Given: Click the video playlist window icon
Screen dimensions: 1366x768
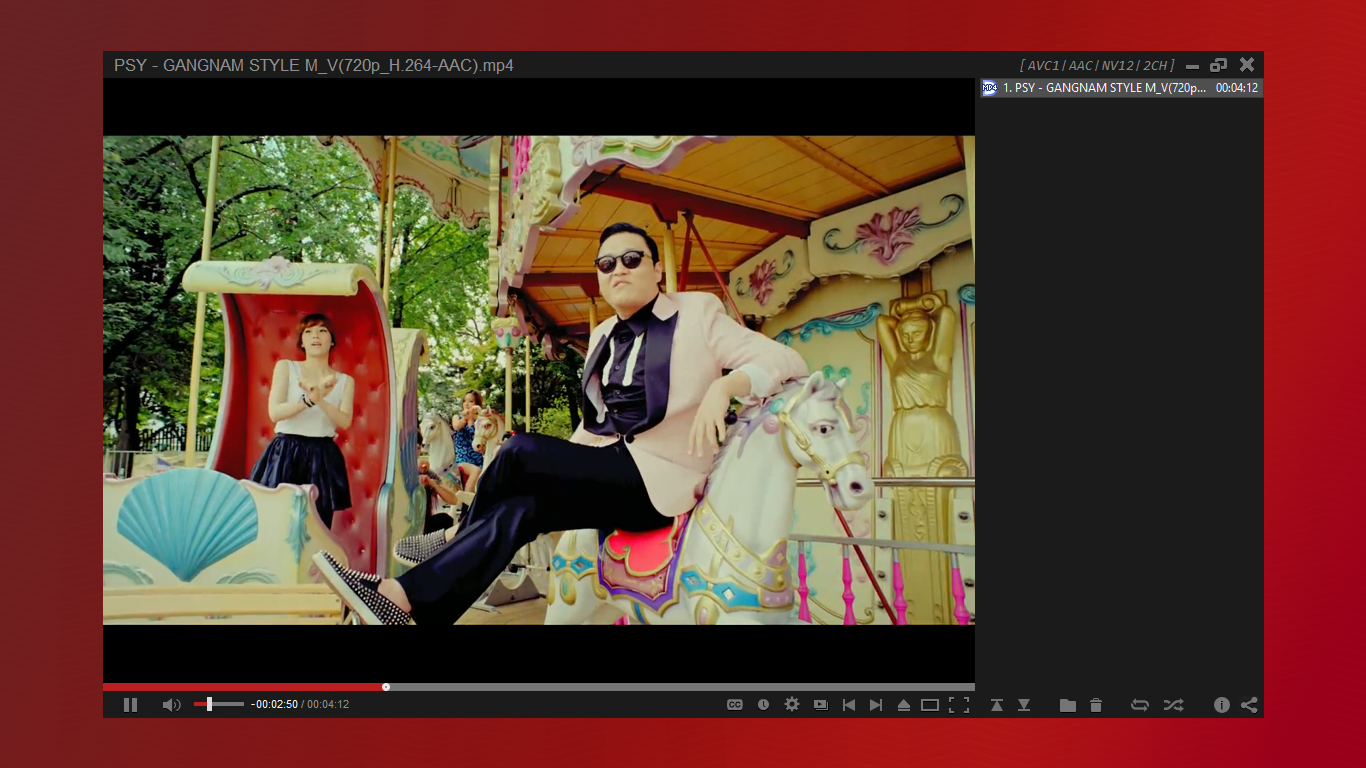Looking at the screenshot, I should pyautogui.click(x=821, y=705).
